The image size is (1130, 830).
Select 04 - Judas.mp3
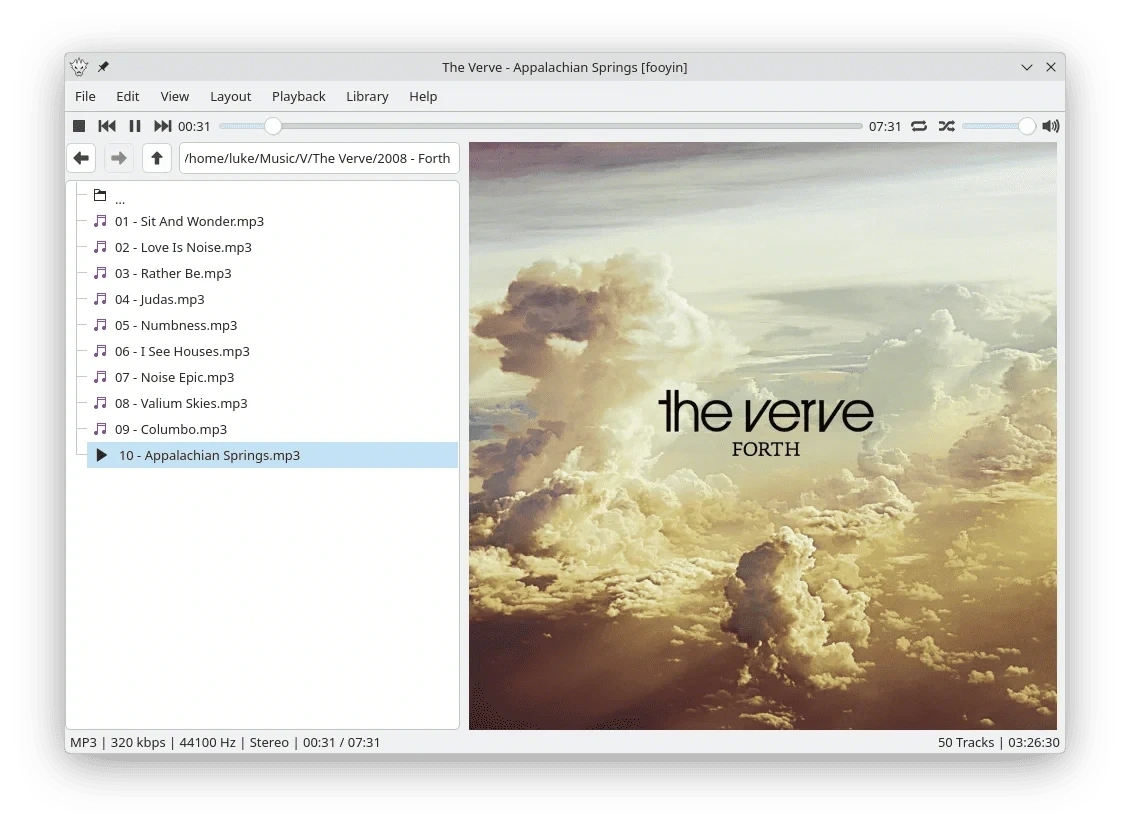coord(159,299)
